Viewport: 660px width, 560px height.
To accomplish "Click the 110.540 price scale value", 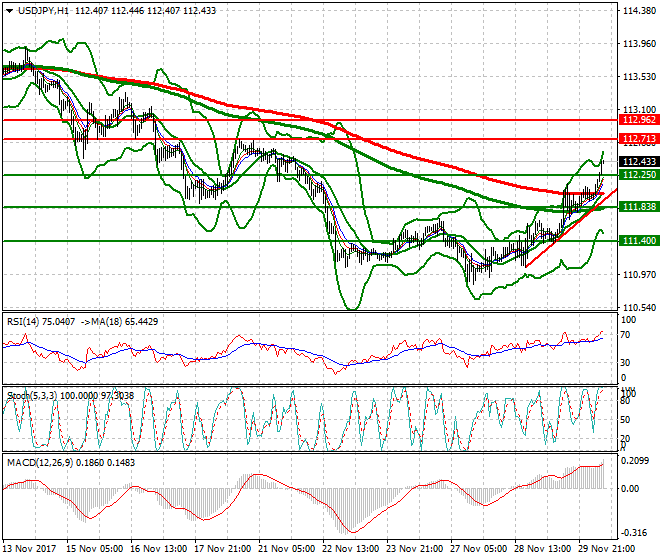I will 639,308.
